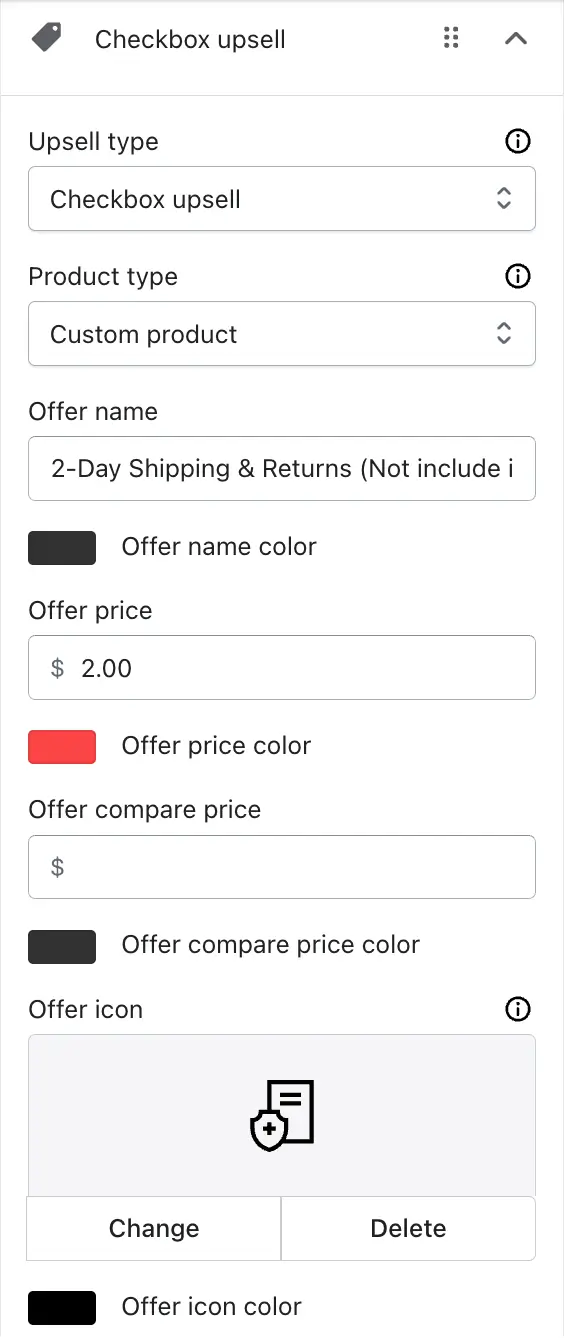Screen dimensions: 564x1338
Task: Click the tag icon beside Checkbox upsell
Action: (x=46, y=38)
